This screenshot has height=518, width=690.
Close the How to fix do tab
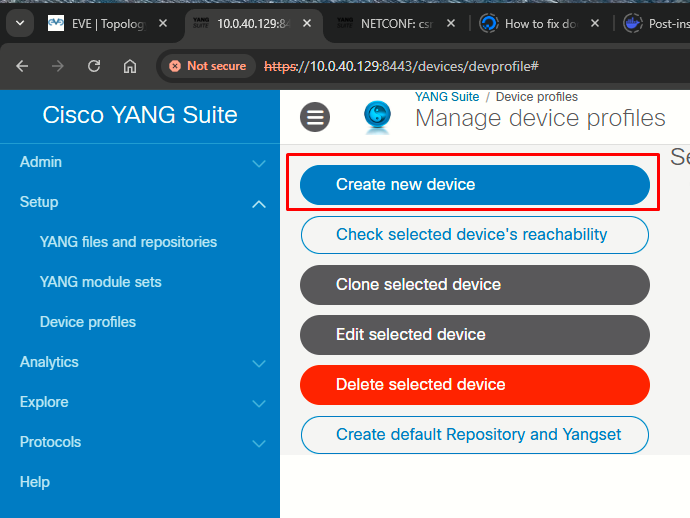(595, 23)
